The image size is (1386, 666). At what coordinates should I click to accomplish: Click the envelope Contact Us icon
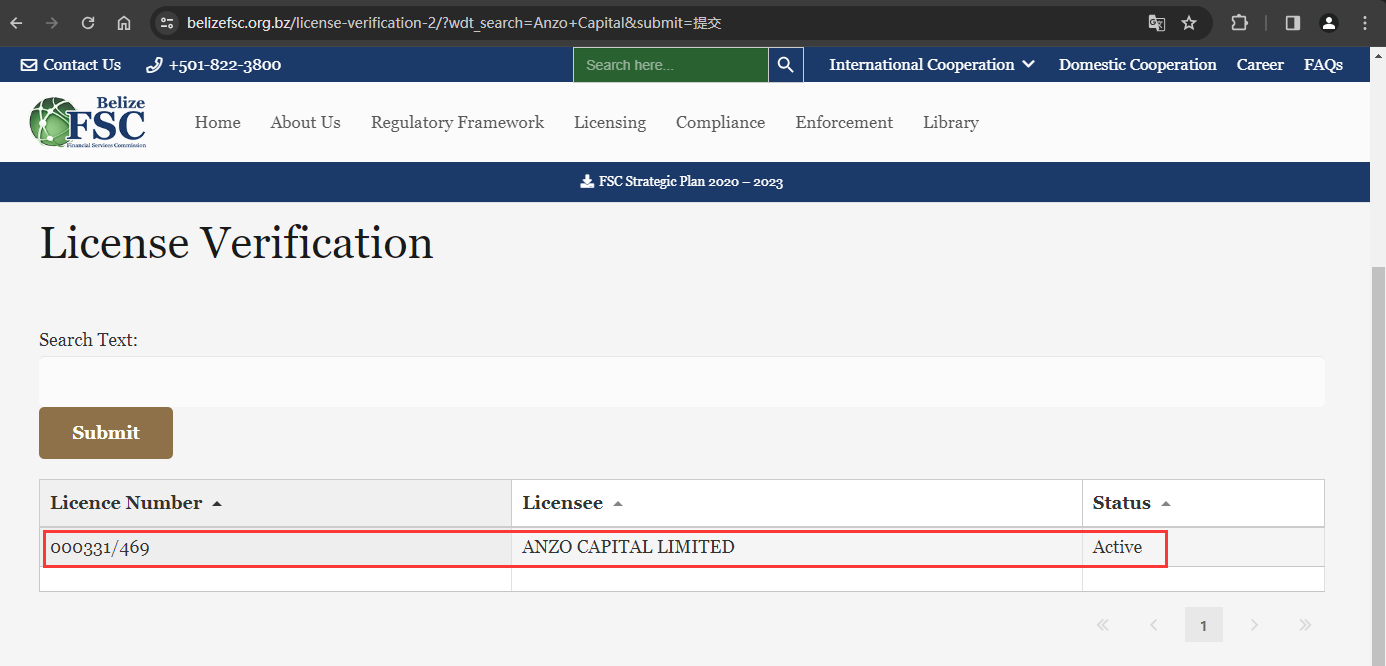pyautogui.click(x=29, y=65)
